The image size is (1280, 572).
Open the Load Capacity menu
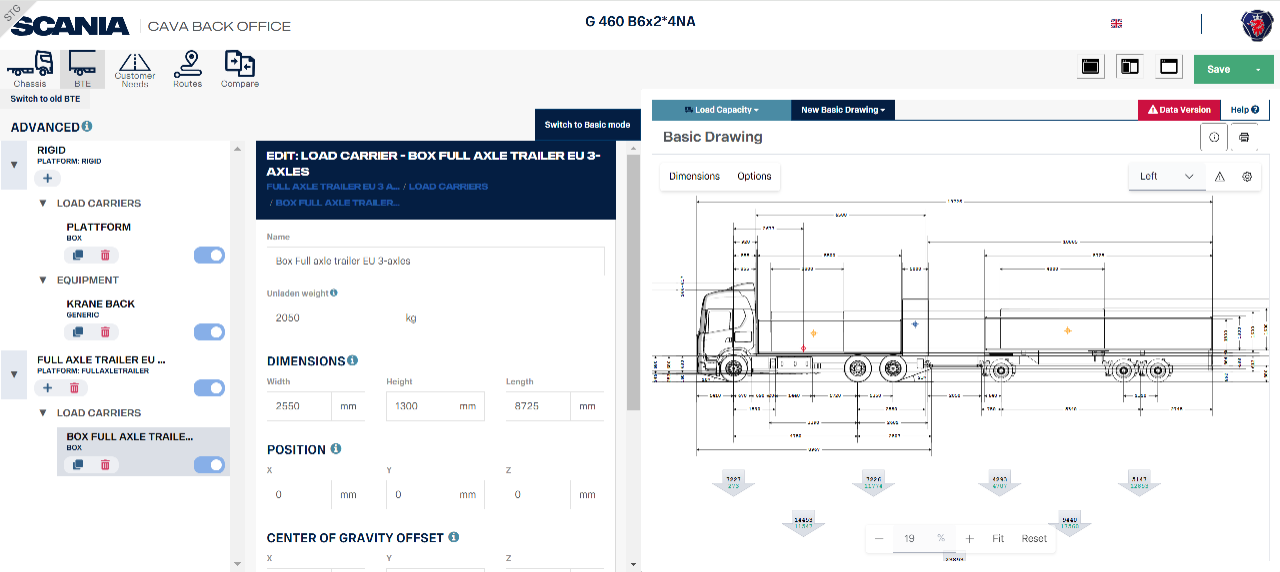click(x=721, y=110)
